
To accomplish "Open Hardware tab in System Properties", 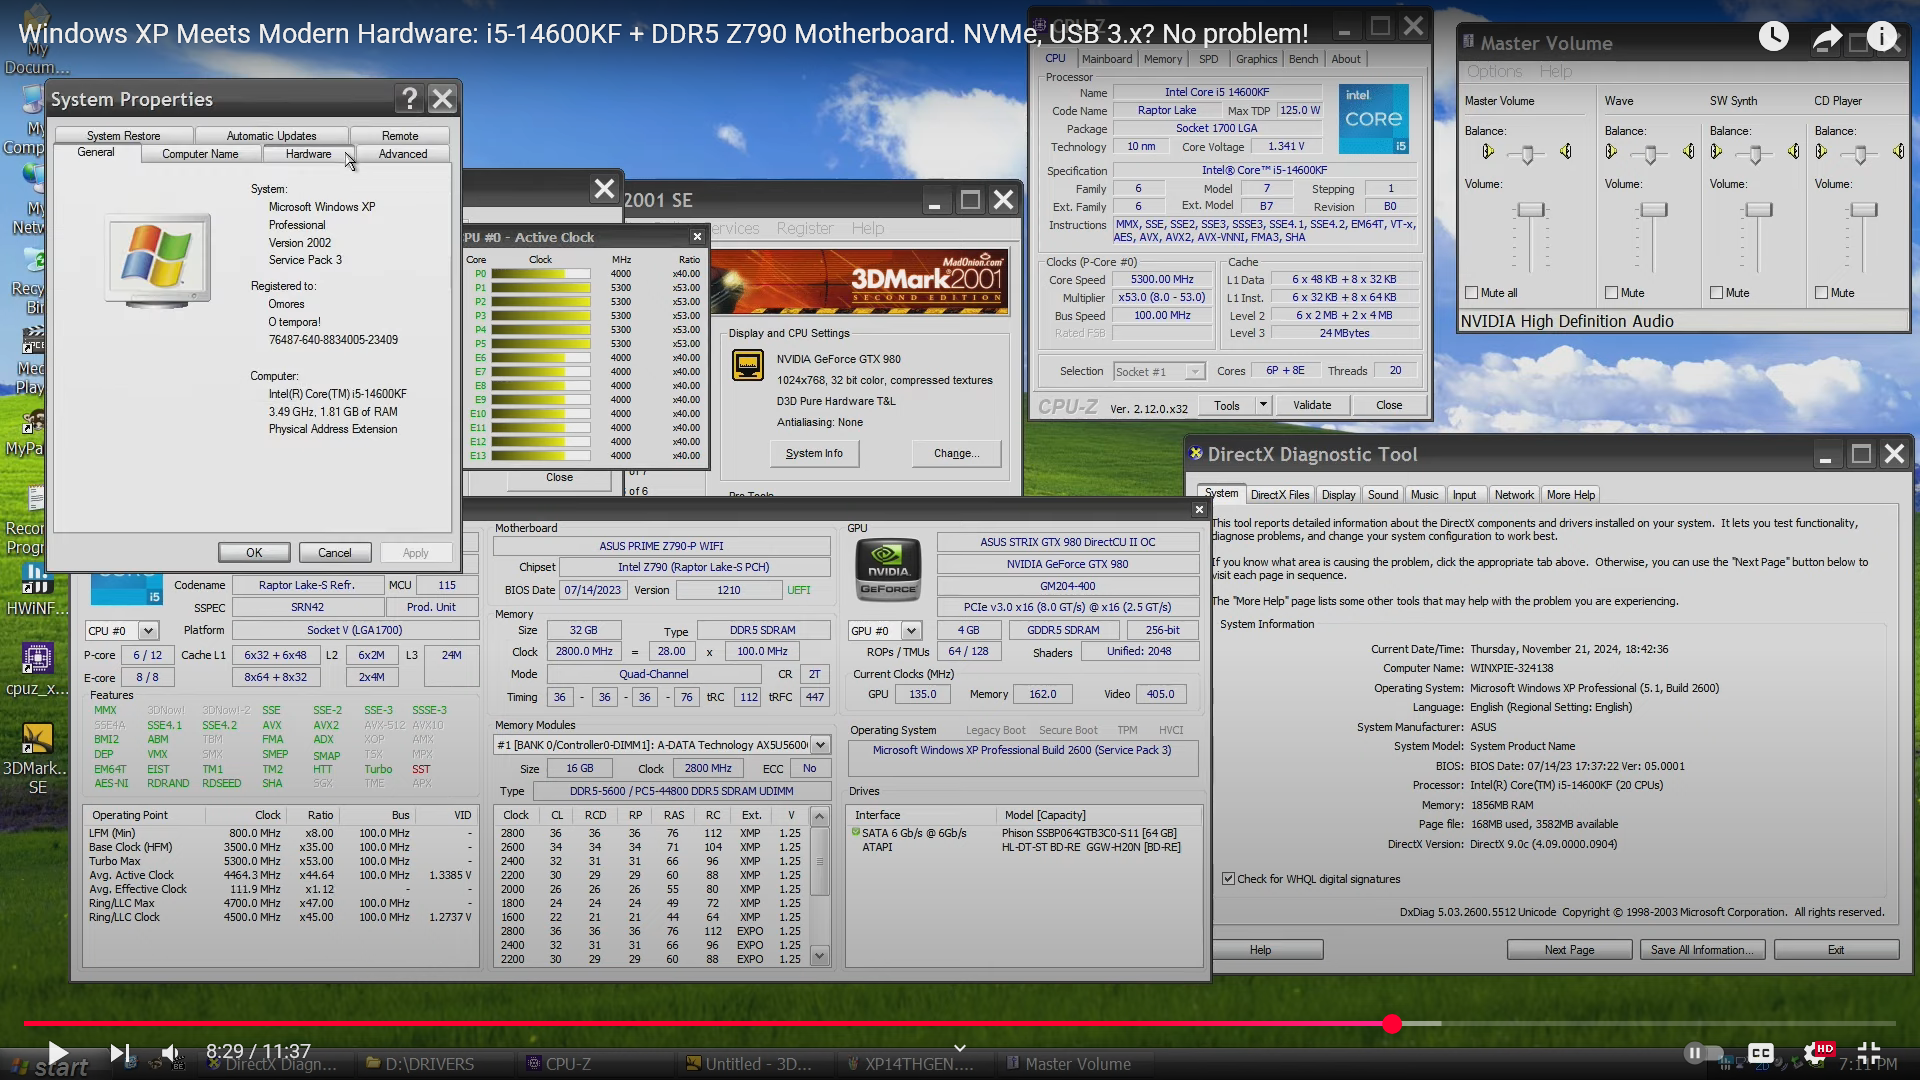I will coord(308,154).
